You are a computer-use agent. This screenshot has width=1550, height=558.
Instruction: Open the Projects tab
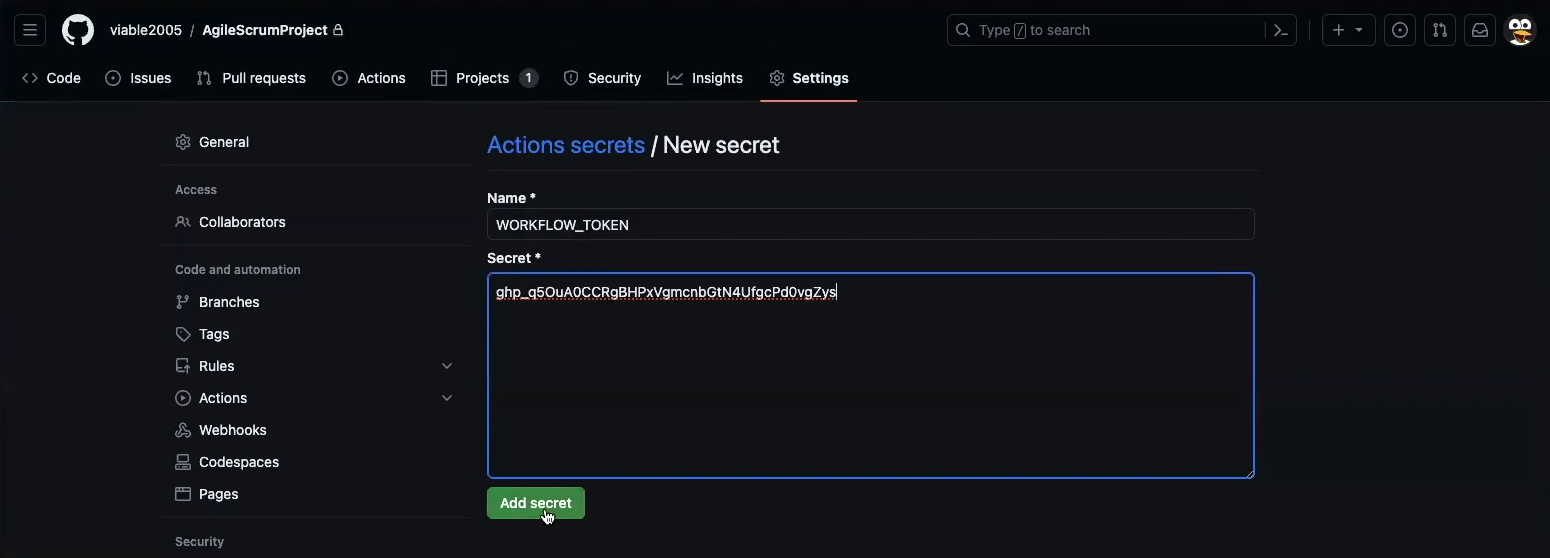coord(484,78)
